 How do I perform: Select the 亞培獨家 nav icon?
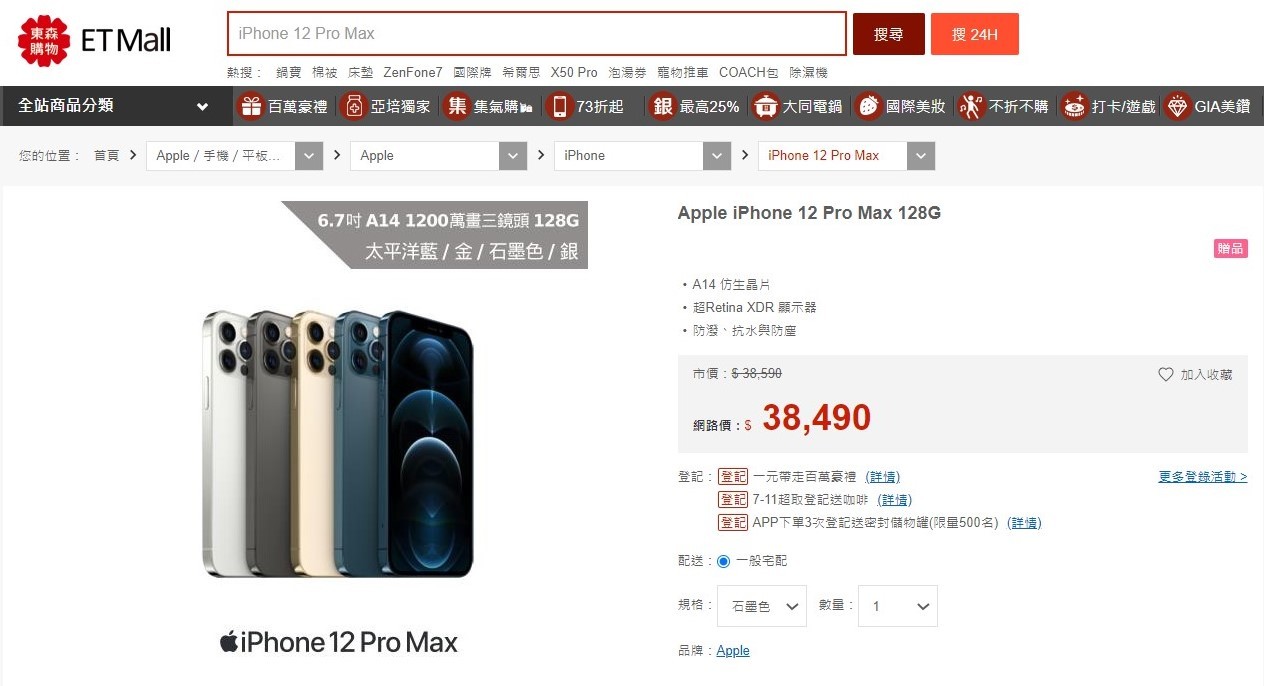353,106
